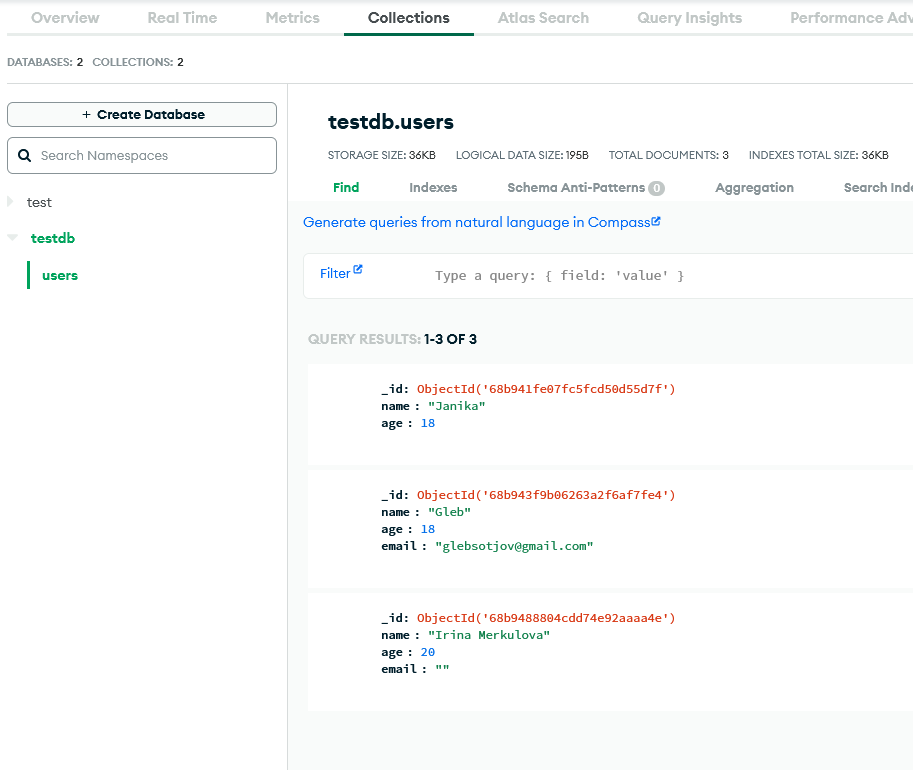Click the search magnifier icon in Search Namespaces

(x=24, y=156)
